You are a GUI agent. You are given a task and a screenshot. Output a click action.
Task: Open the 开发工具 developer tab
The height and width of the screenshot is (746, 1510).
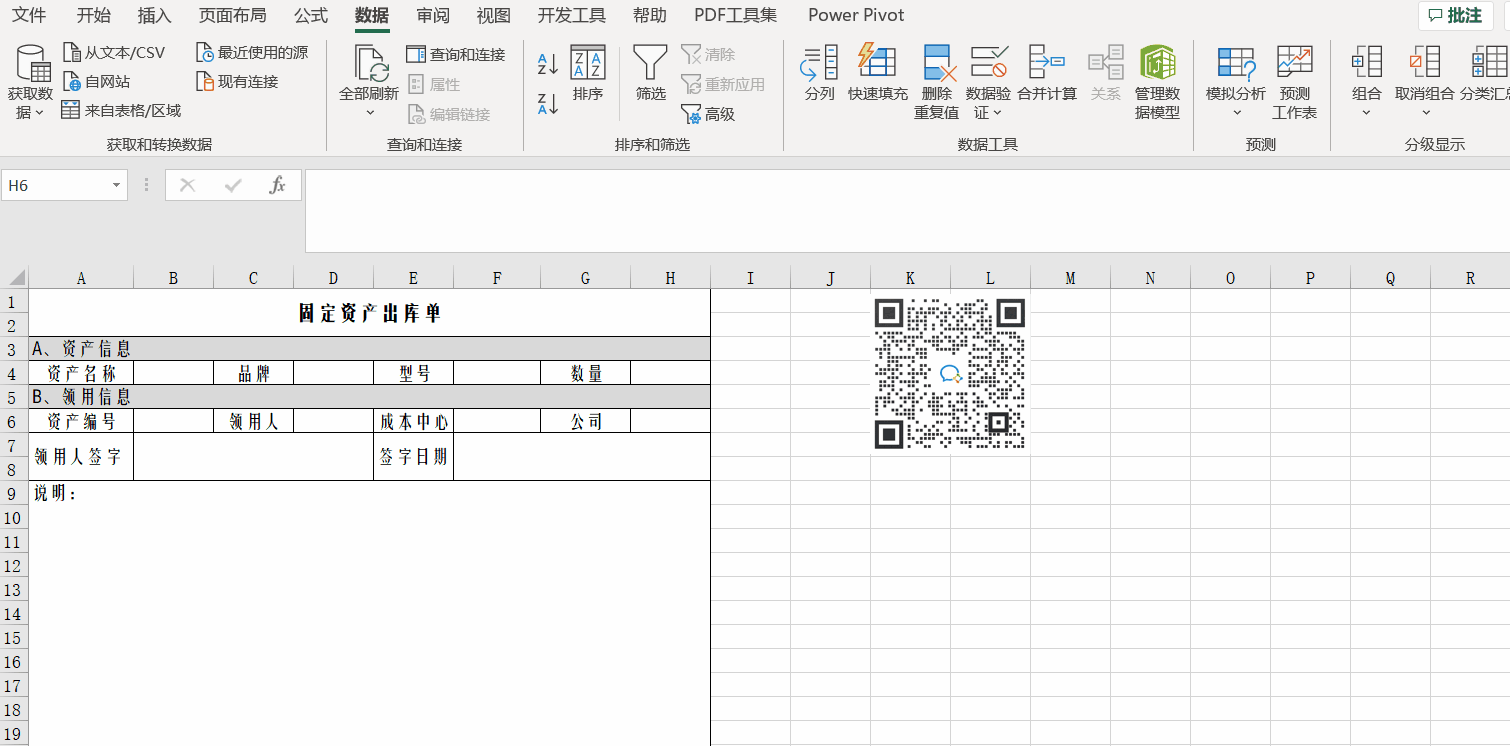[x=572, y=15]
